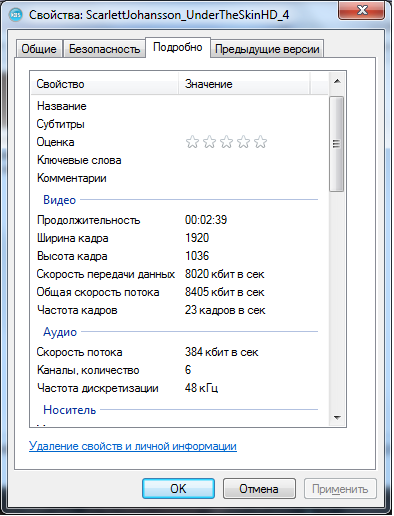
Task: Set rating to four stars
Action: tap(243, 142)
